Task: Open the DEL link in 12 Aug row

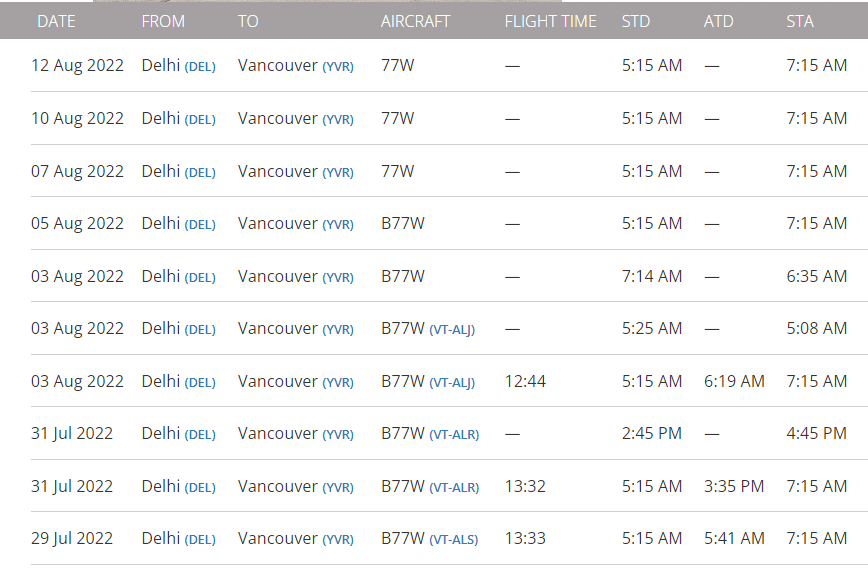Action: tap(200, 66)
